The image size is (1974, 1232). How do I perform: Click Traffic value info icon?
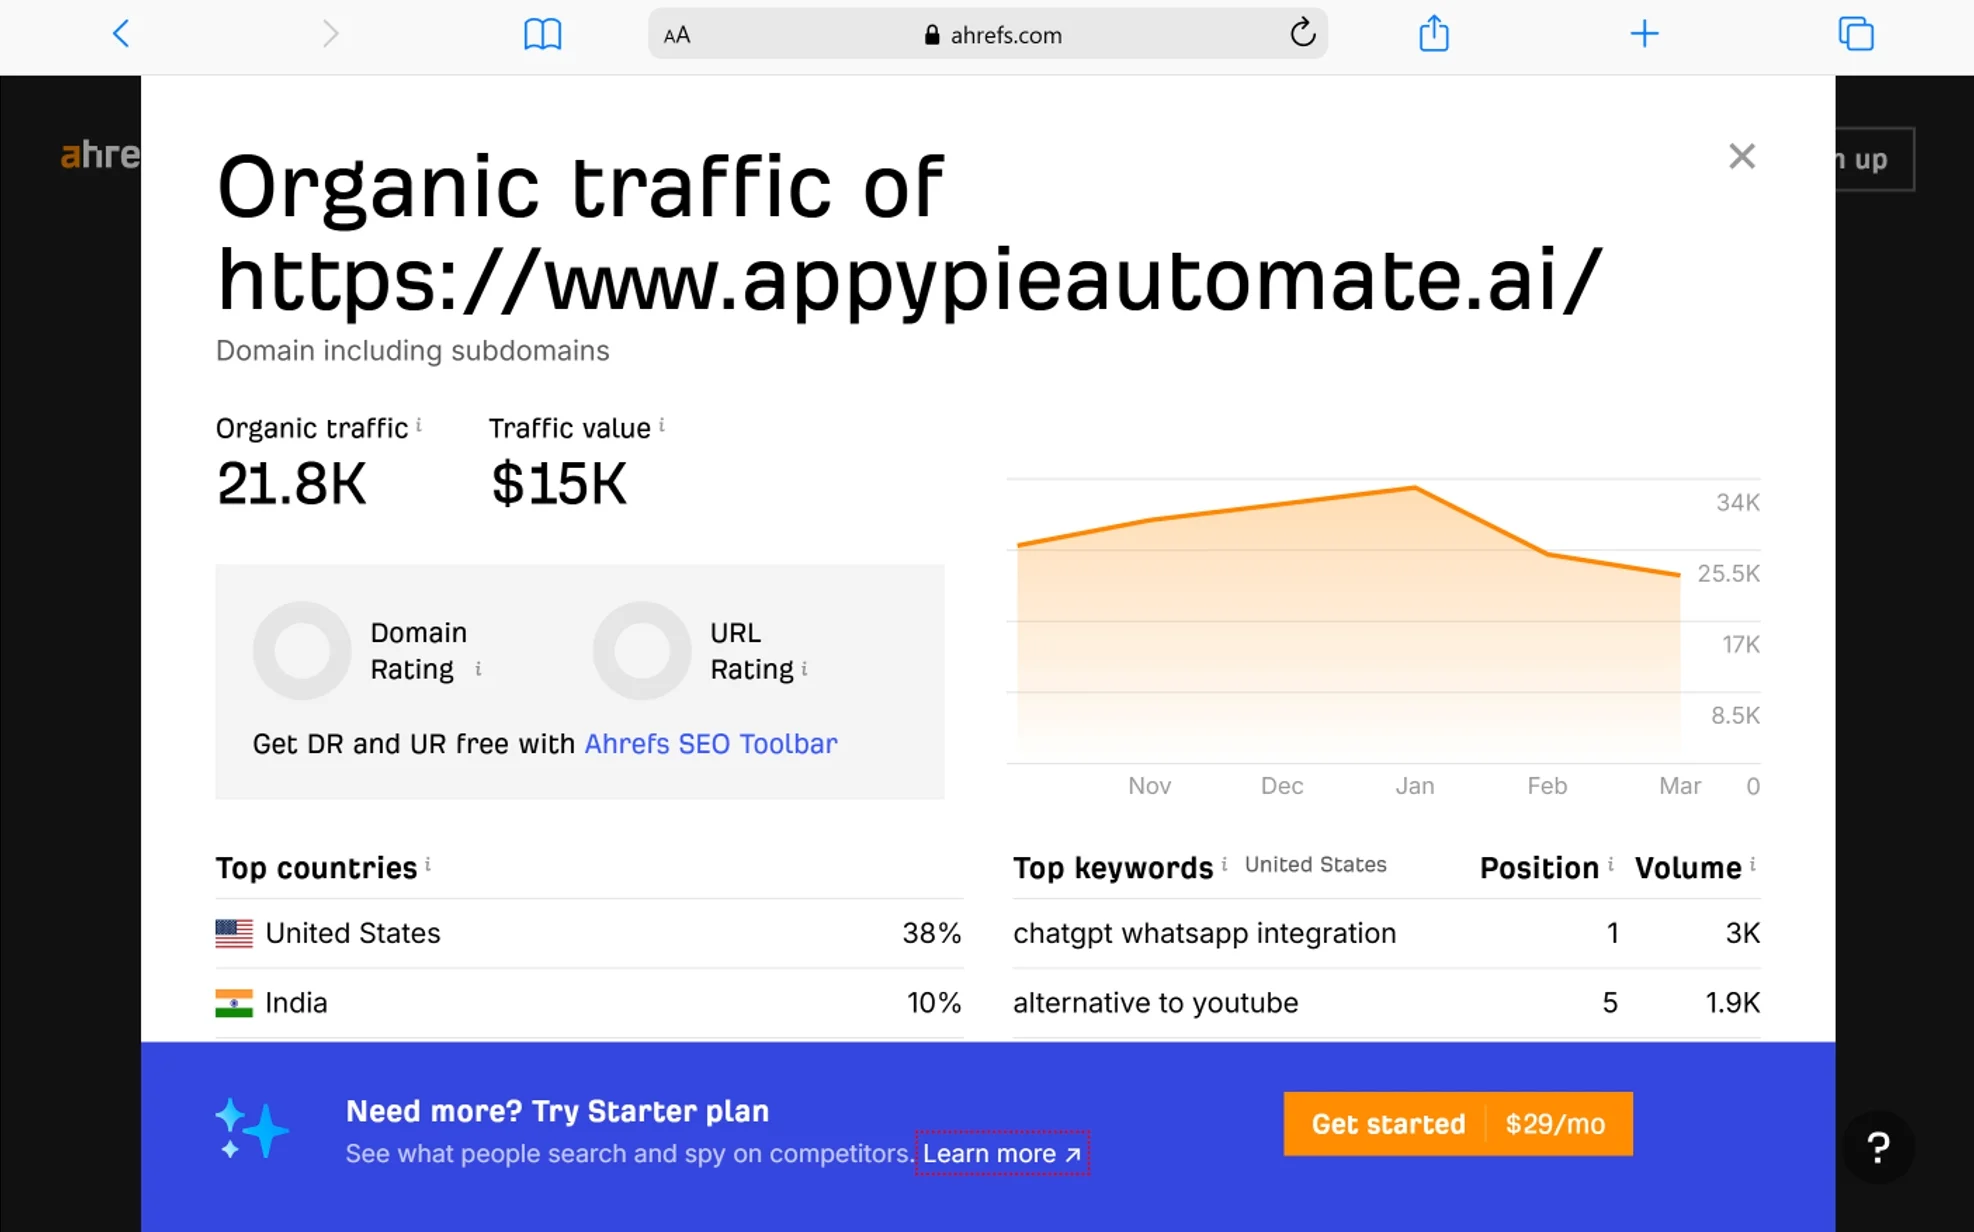[662, 426]
